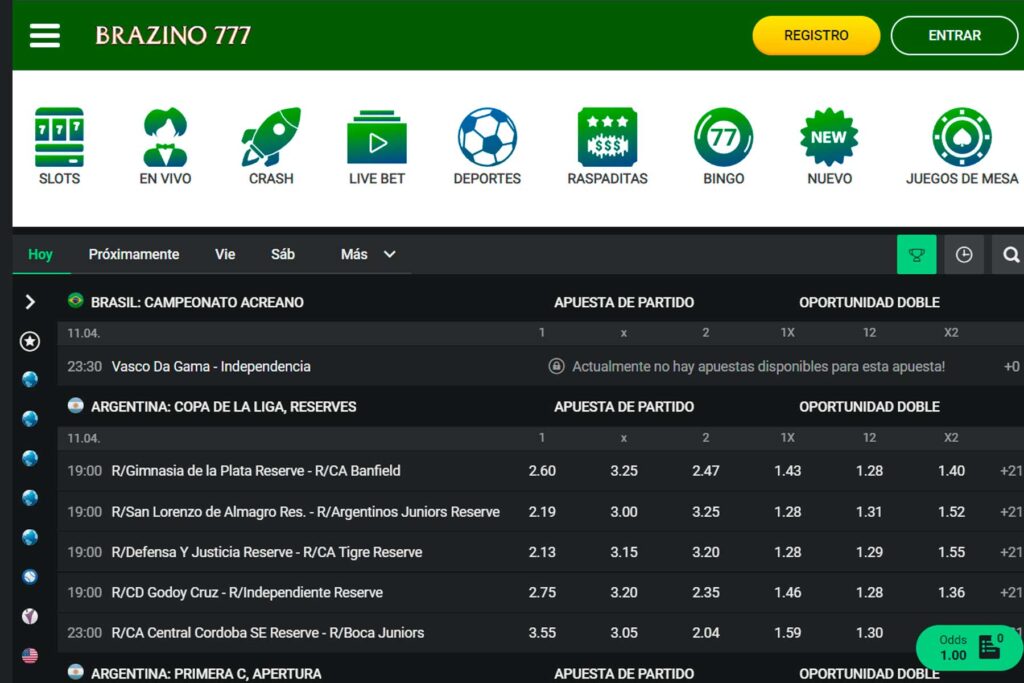
Task: Select the baseball sport icon in sidebar
Action: pyautogui.click(x=29, y=577)
